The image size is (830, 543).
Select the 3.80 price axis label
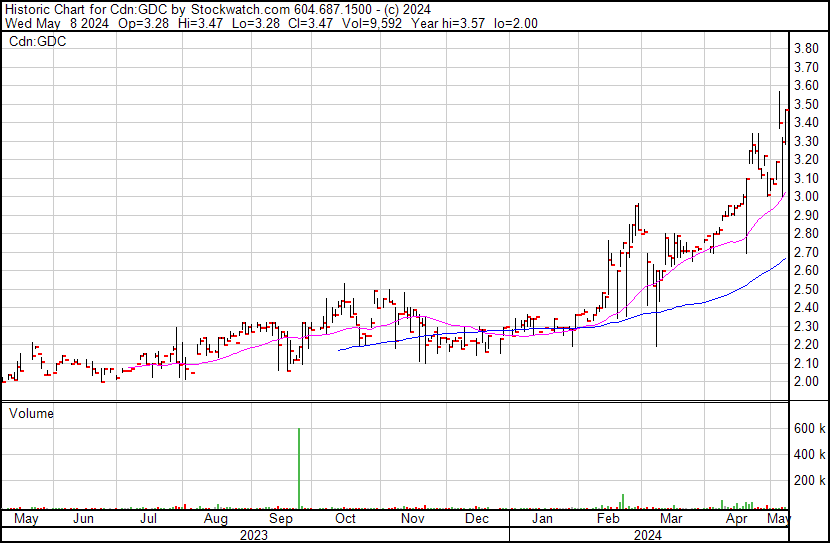[807, 49]
